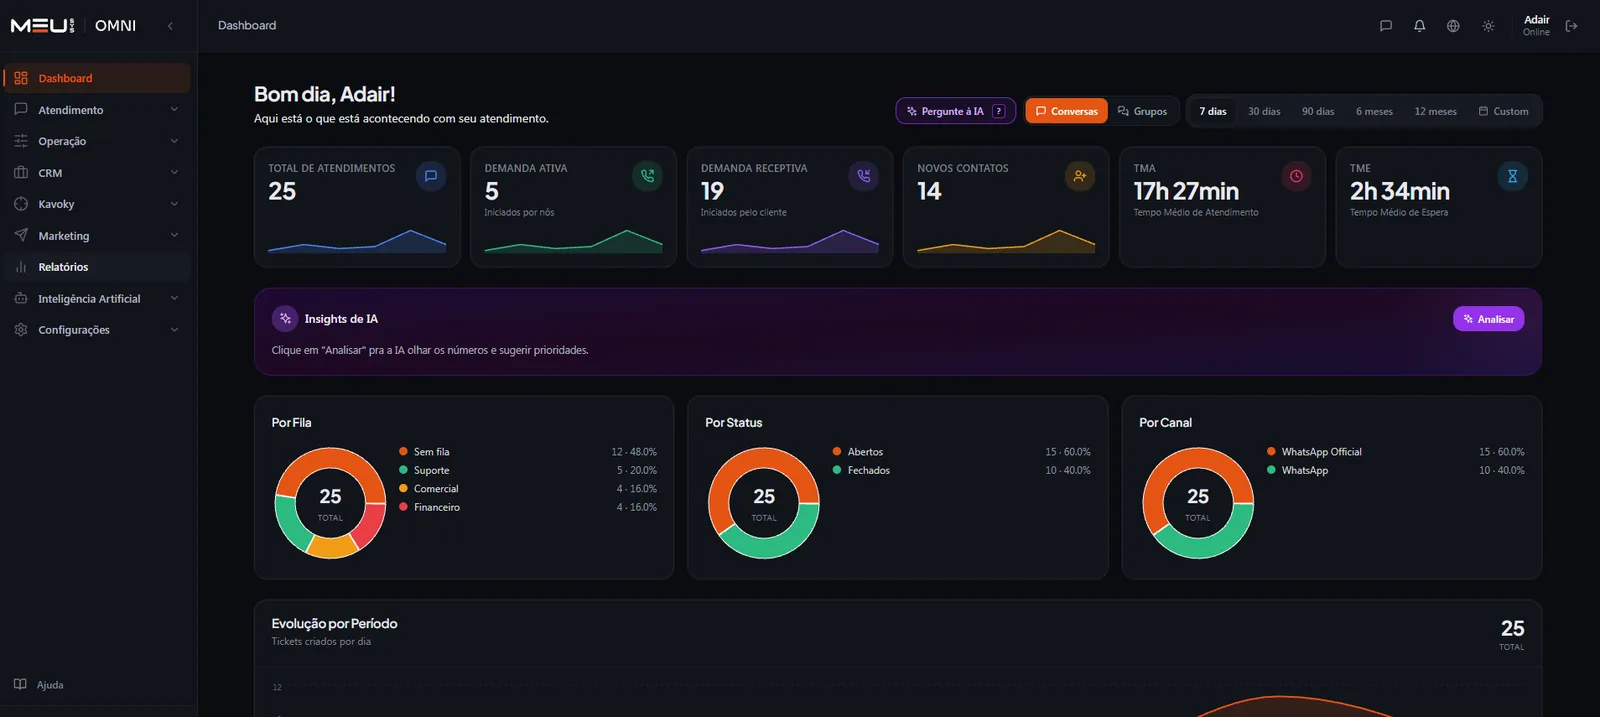The height and width of the screenshot is (717, 1600).
Task: Click the "Evolução por Período" heading
Action: click(x=334, y=624)
